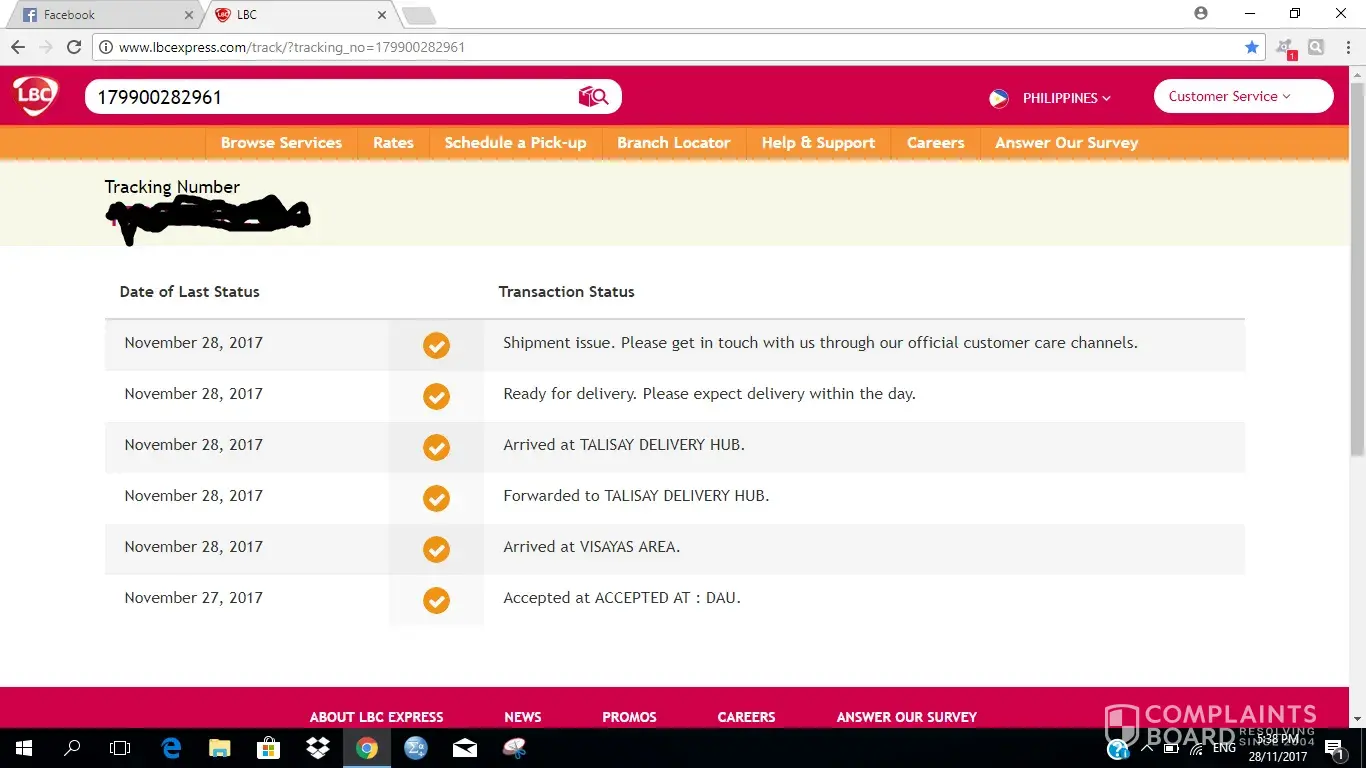Click the Philippines flag icon
The image size is (1366, 768).
998,98
